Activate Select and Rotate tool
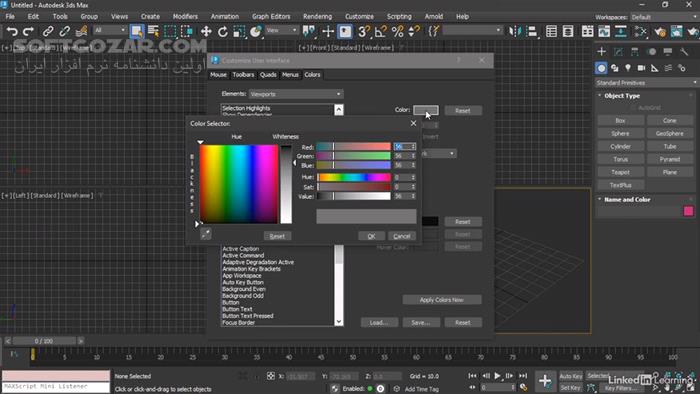The height and width of the screenshot is (394, 700). pyautogui.click(x=222, y=31)
